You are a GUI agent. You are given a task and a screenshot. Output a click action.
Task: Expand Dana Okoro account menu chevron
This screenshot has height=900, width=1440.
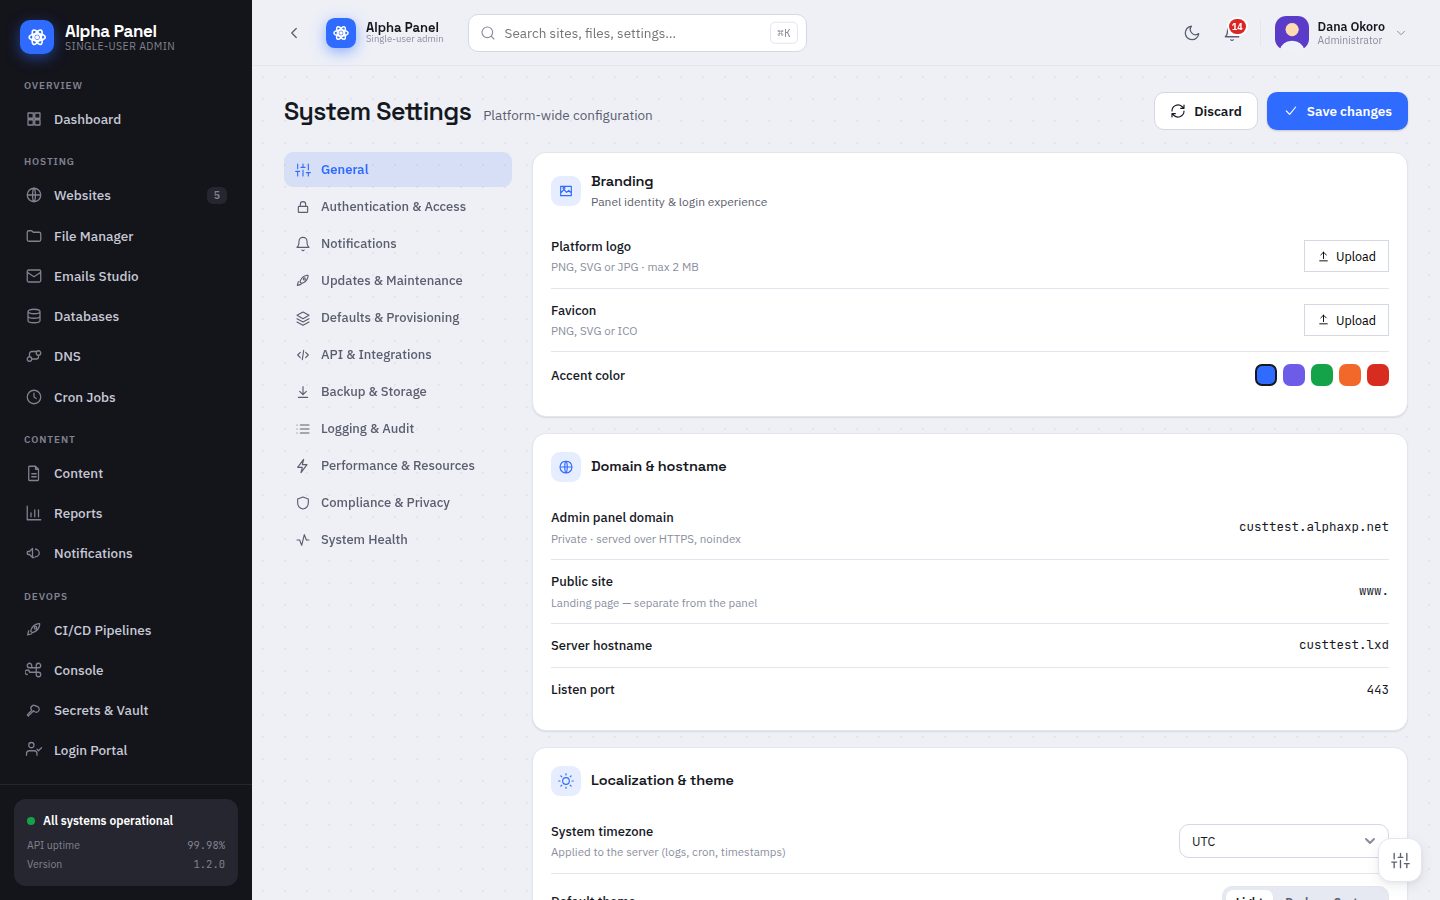click(x=1401, y=33)
